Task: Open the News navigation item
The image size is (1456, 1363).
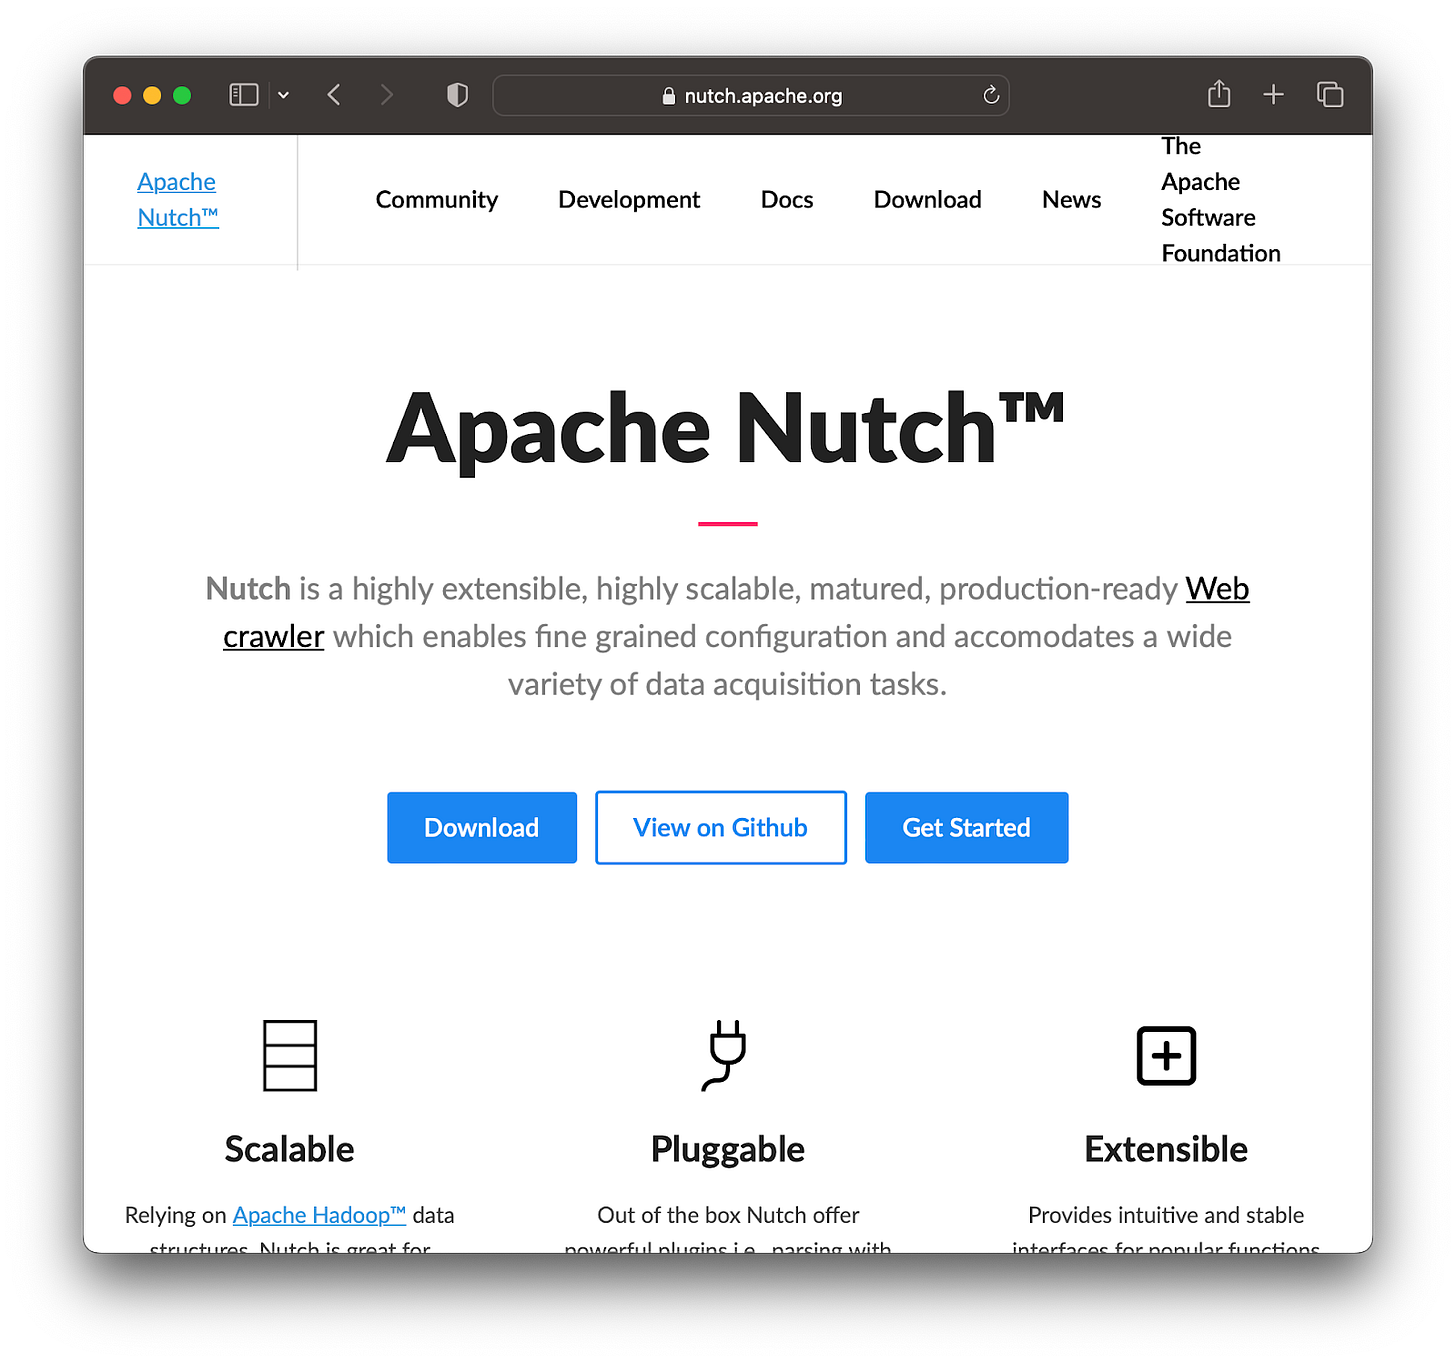Action: point(1072,200)
